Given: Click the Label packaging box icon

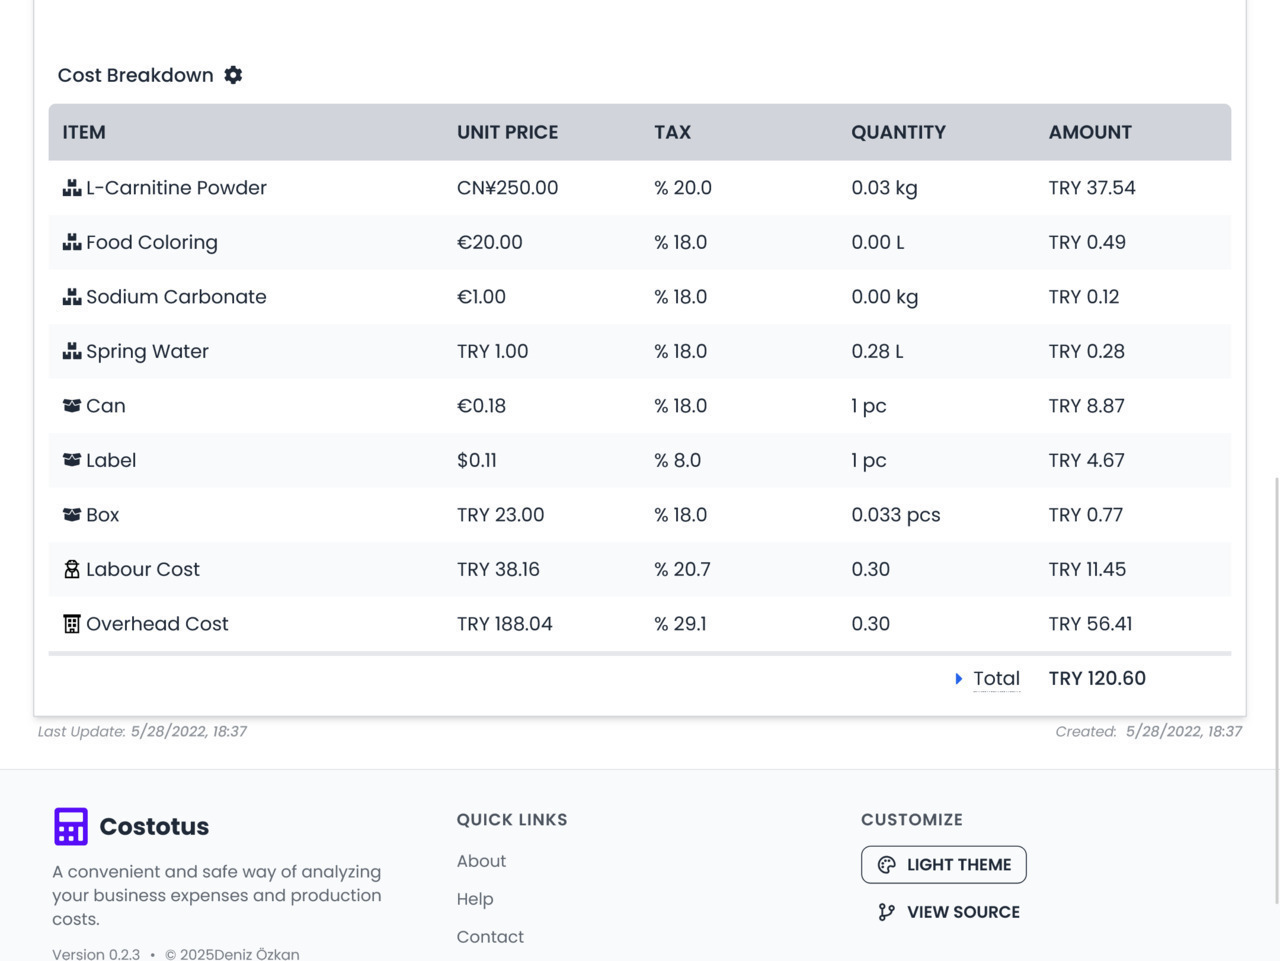Looking at the screenshot, I should pos(72,460).
